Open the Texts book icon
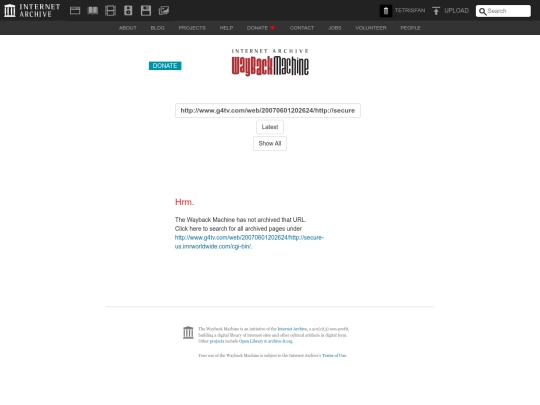 pyautogui.click(x=93, y=11)
